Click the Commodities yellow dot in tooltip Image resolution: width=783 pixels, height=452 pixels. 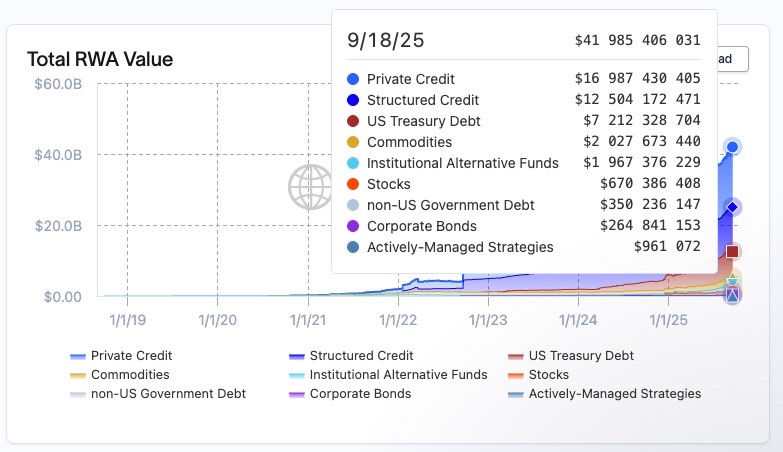(353, 142)
